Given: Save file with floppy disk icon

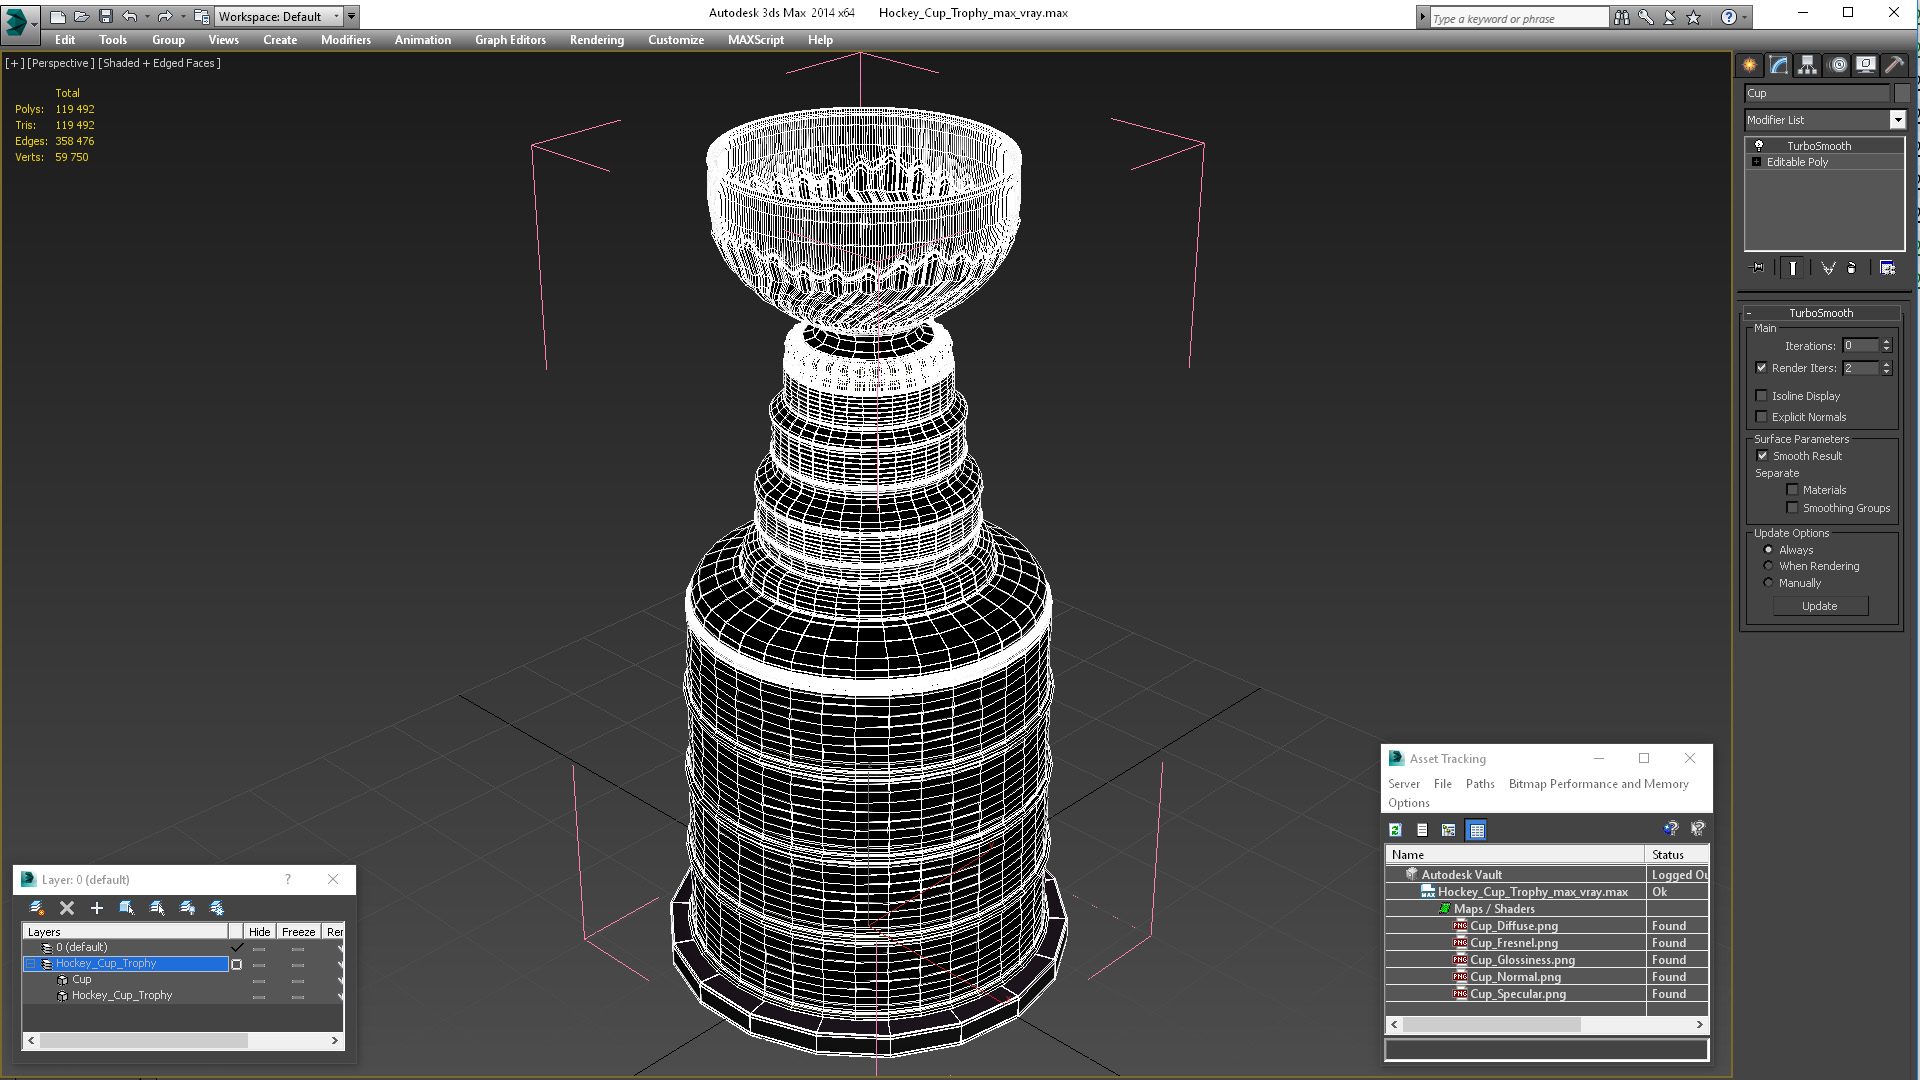Looking at the screenshot, I should [106, 16].
